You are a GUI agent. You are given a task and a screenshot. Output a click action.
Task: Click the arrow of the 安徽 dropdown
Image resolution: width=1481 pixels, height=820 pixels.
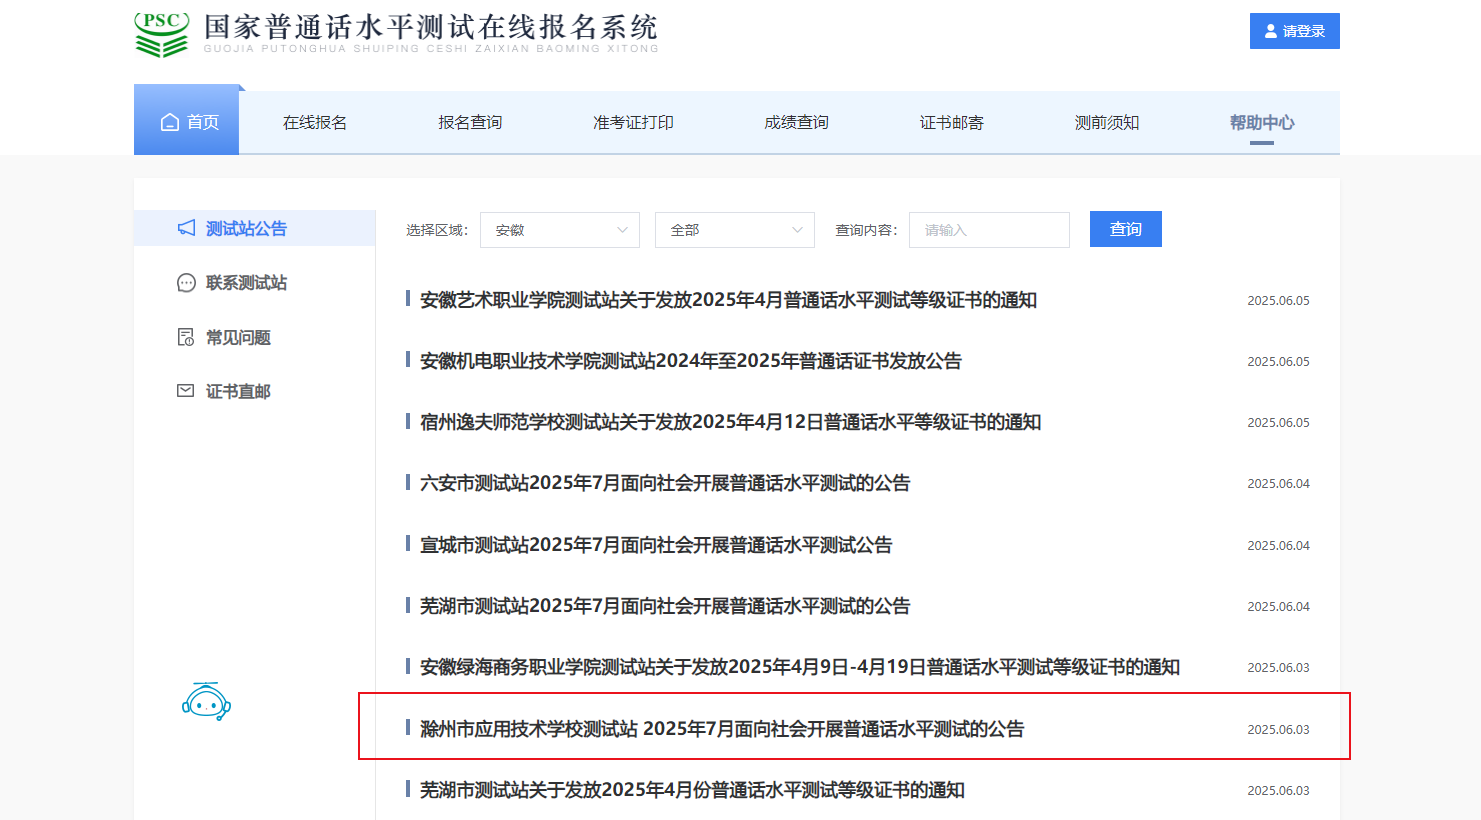(x=622, y=230)
